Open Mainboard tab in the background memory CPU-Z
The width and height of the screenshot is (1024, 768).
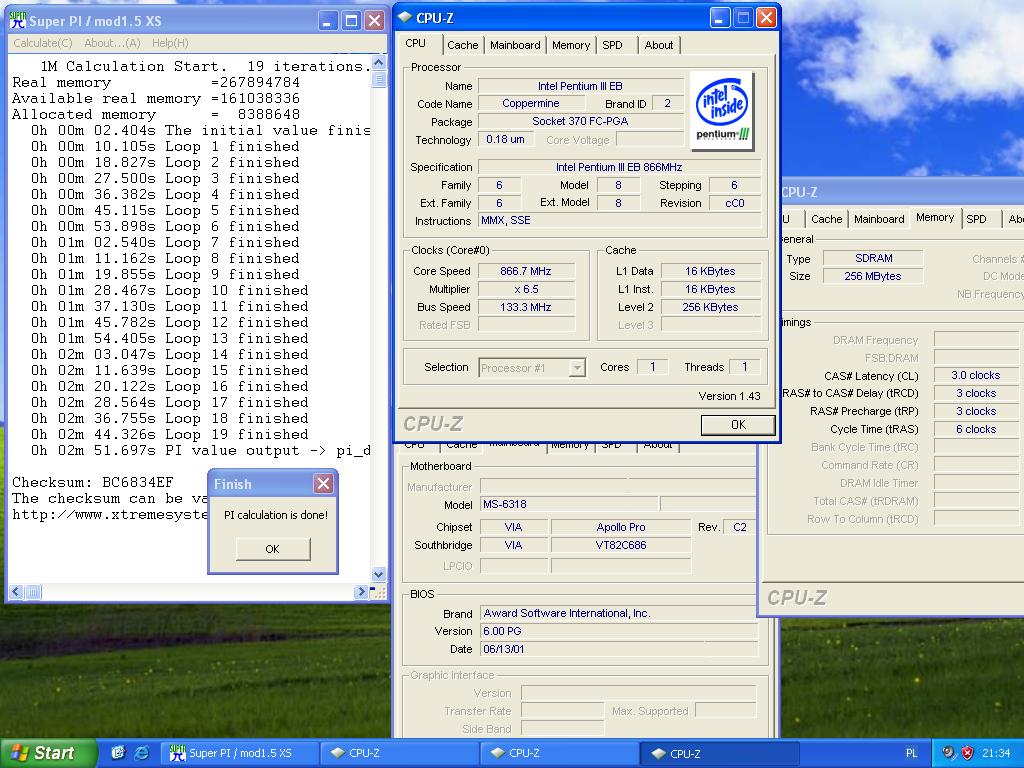point(879,219)
